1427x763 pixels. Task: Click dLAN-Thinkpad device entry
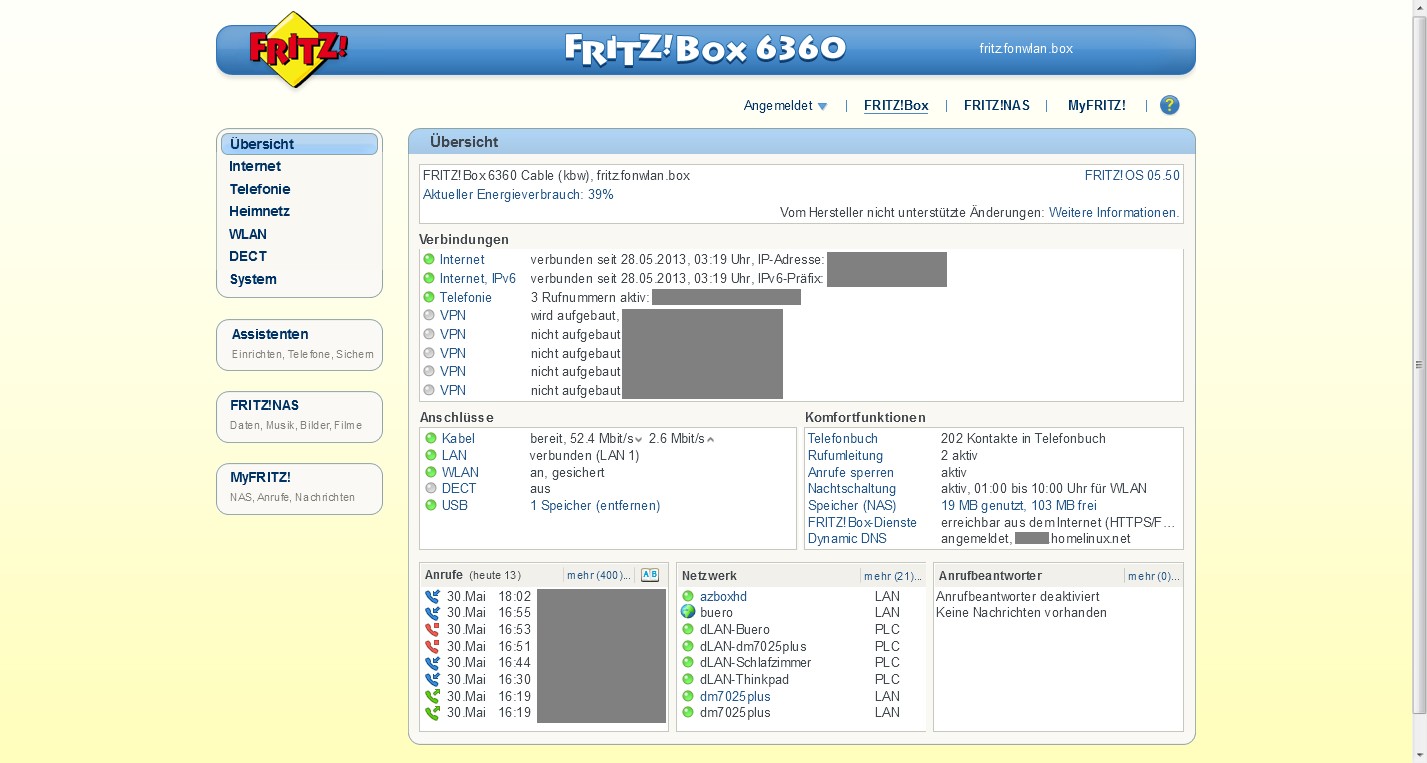[744, 679]
